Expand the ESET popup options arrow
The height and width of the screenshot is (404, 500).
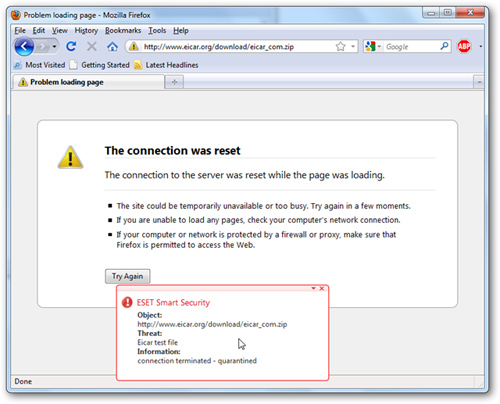(313, 288)
